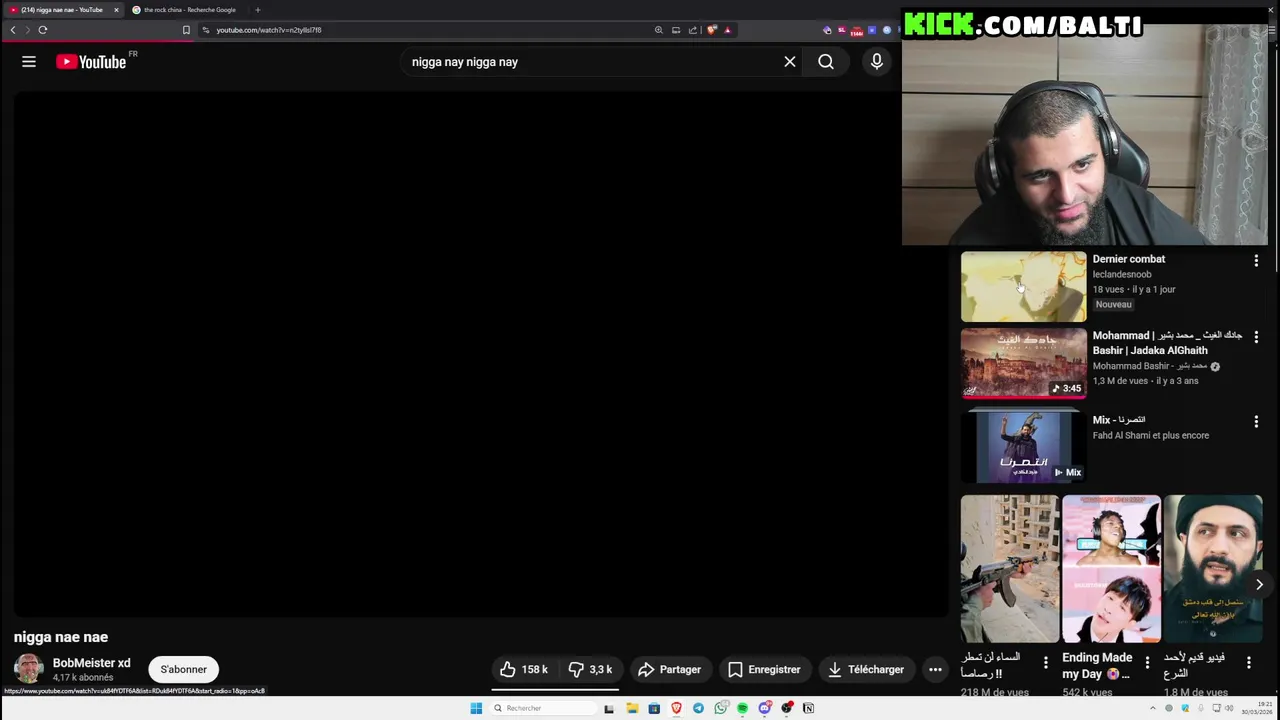
Task: Expand hidden system tray icons chevron
Action: tap(1153, 708)
